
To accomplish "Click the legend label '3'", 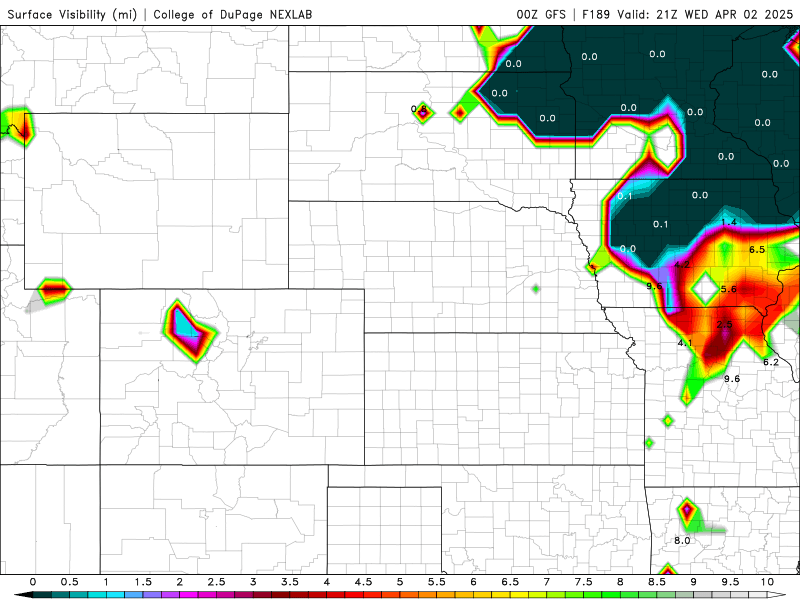I will [253, 582].
